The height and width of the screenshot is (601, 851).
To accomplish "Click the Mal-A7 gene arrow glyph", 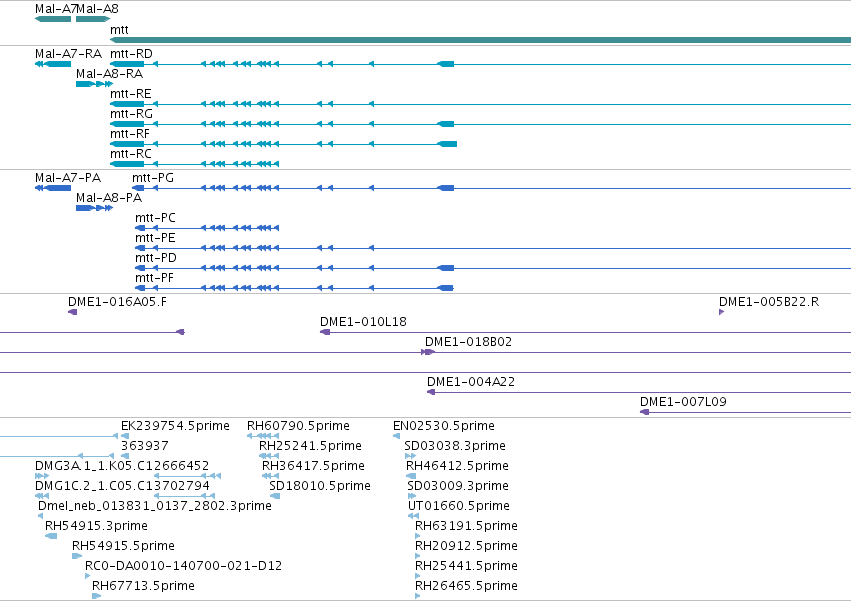I will (53, 19).
